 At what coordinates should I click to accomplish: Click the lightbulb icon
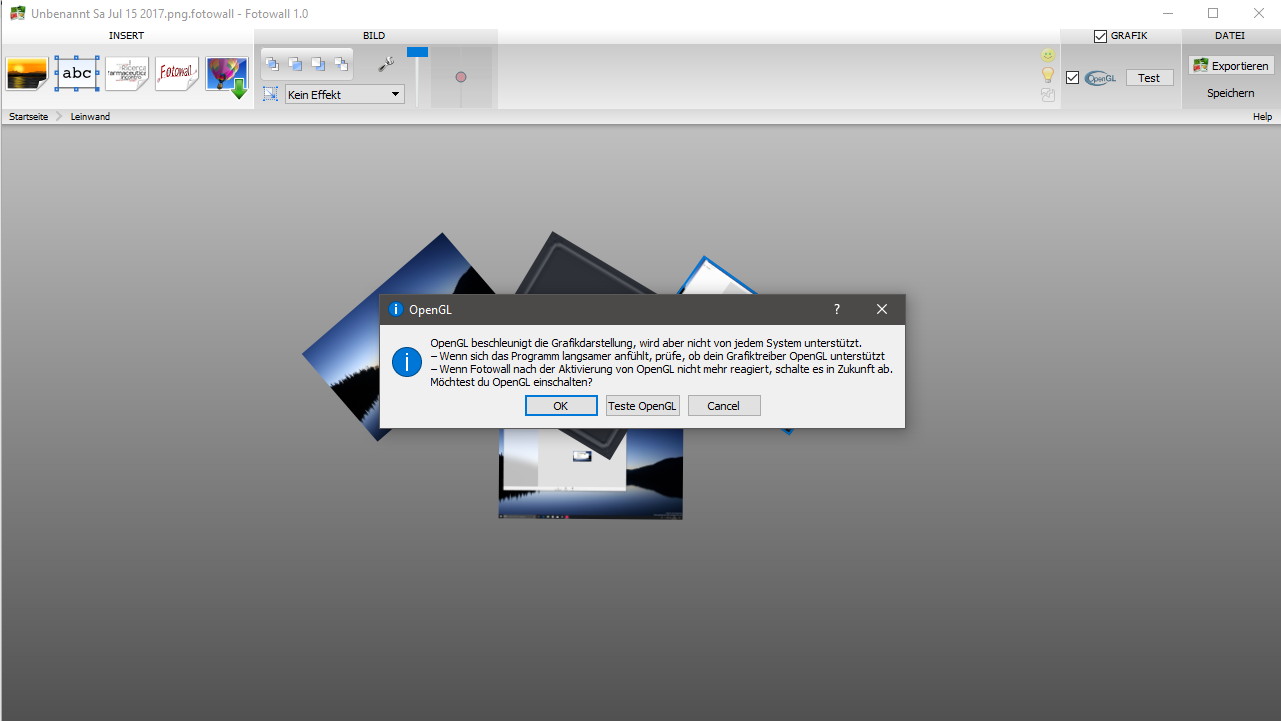coord(1048,75)
